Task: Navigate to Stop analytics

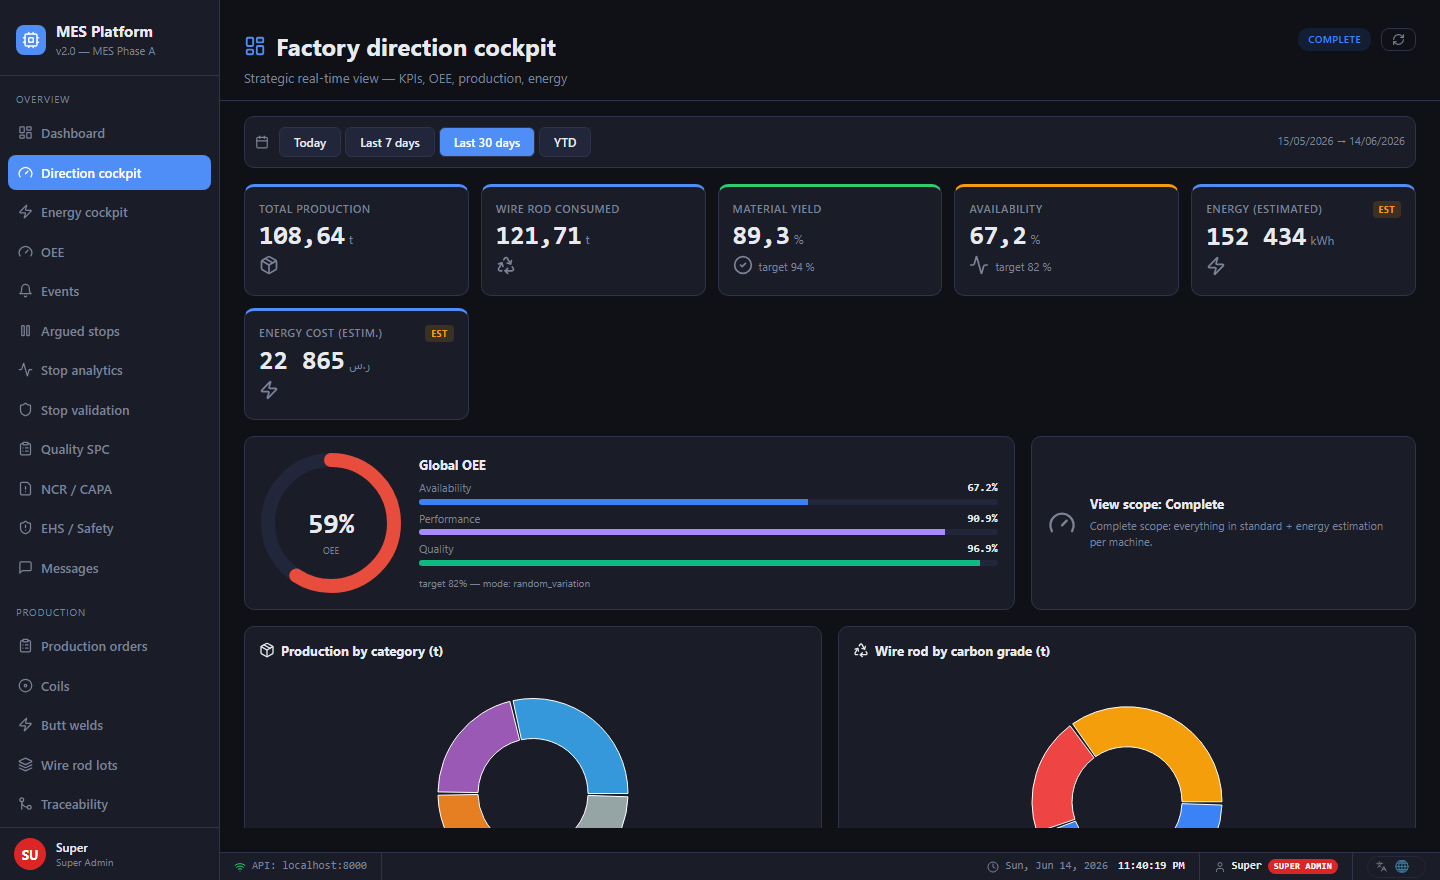Action: [109, 370]
